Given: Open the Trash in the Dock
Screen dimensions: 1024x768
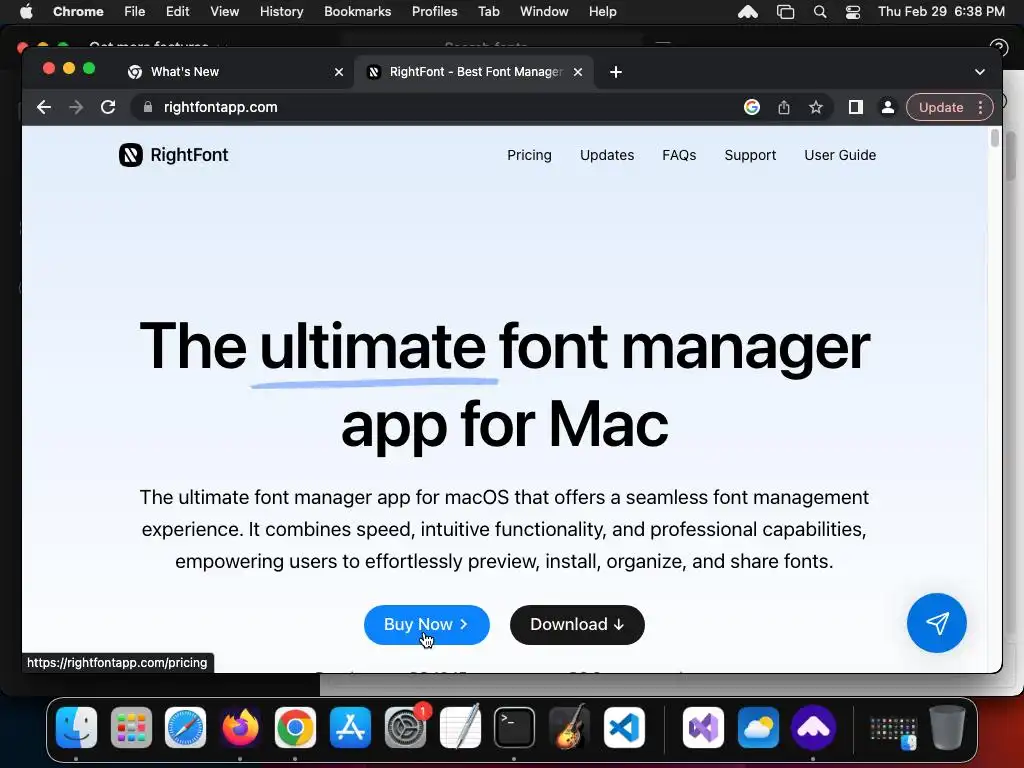Looking at the screenshot, I should click(948, 728).
